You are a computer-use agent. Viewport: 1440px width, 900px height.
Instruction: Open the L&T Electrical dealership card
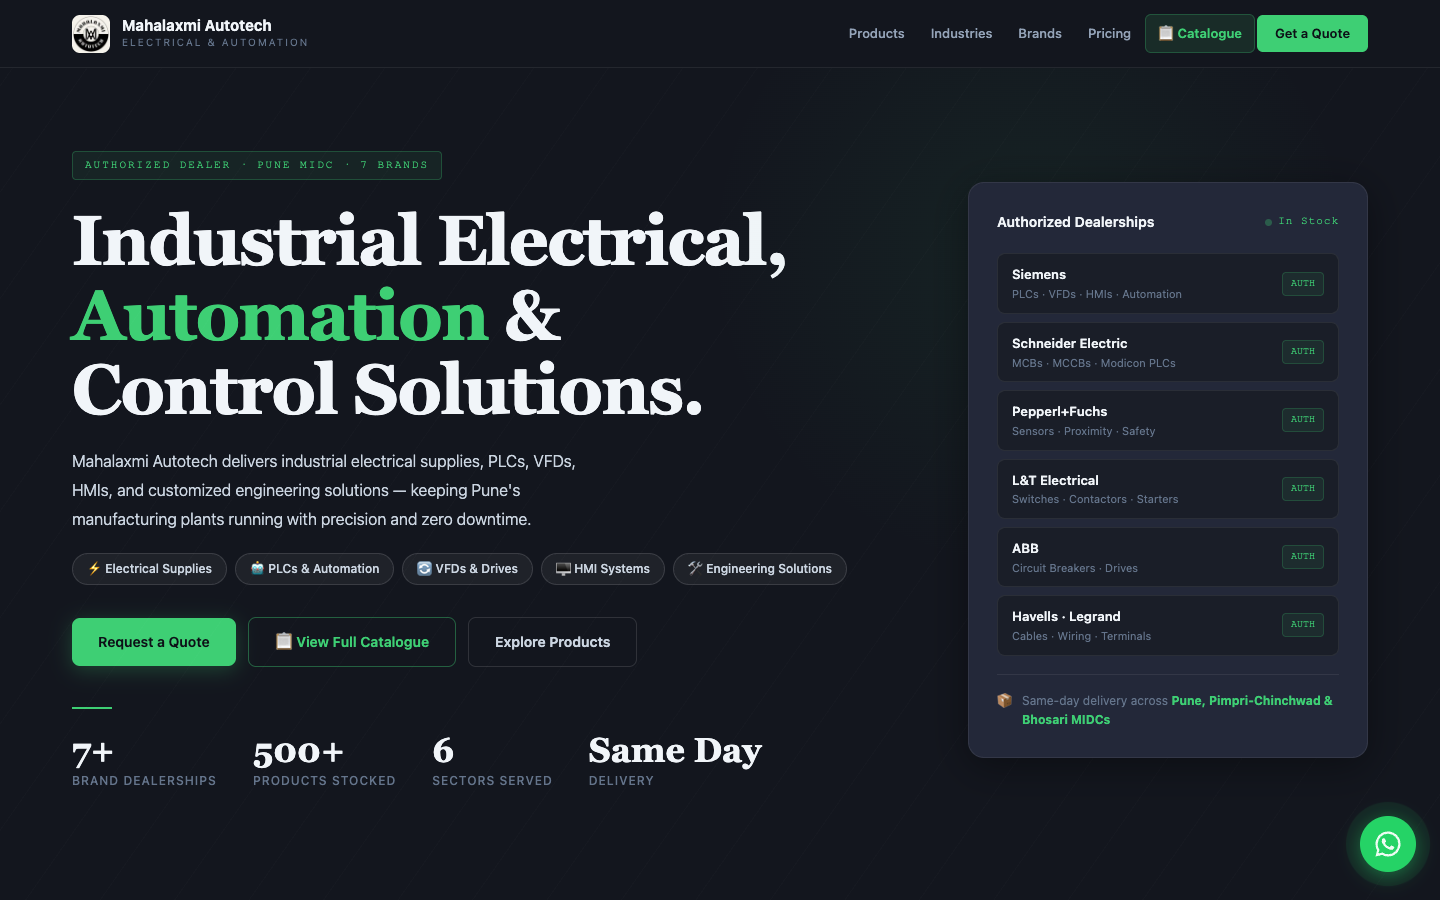tap(1168, 489)
